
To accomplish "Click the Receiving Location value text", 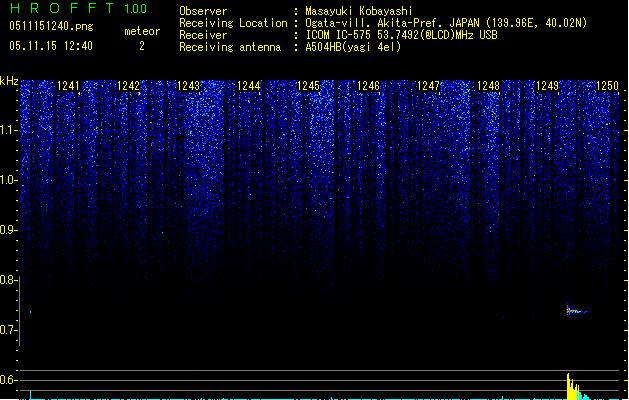I will click(x=446, y=23).
